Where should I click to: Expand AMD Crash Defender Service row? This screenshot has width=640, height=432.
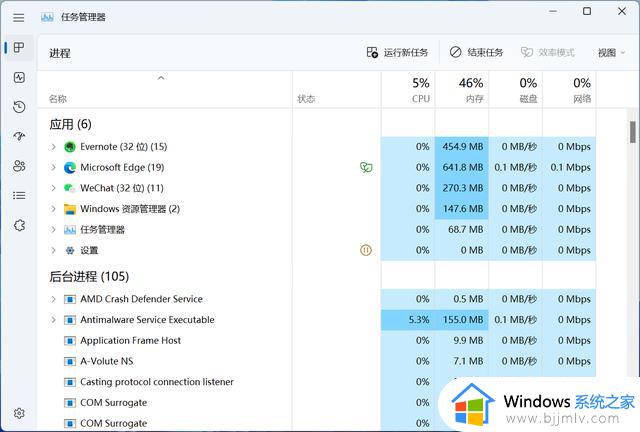tap(53, 299)
